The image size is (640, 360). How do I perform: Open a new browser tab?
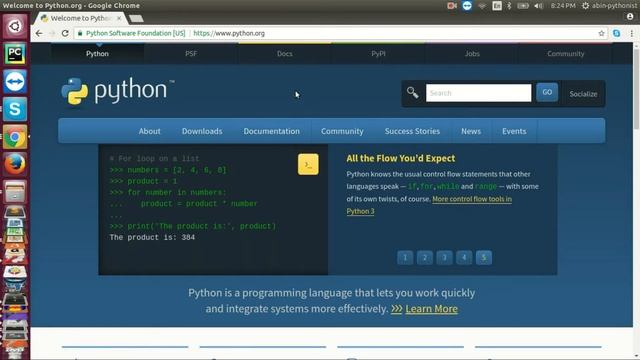click(136, 18)
